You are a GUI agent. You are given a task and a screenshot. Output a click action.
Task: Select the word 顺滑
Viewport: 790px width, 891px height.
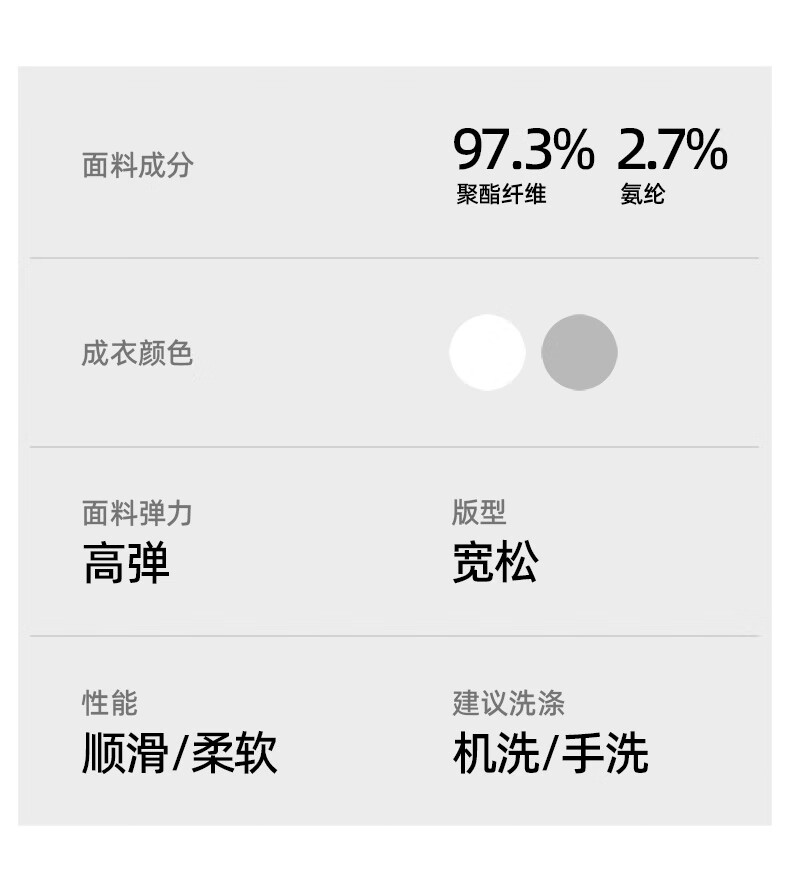pyautogui.click(x=125, y=754)
